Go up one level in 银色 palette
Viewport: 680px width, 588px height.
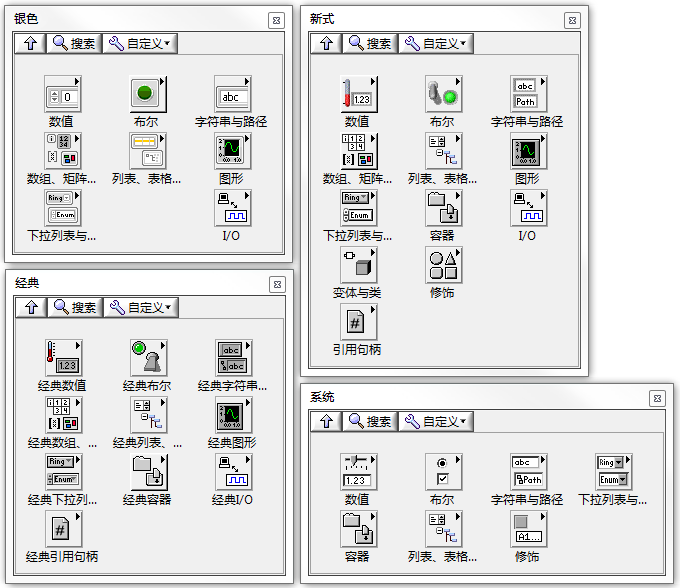(x=30, y=43)
